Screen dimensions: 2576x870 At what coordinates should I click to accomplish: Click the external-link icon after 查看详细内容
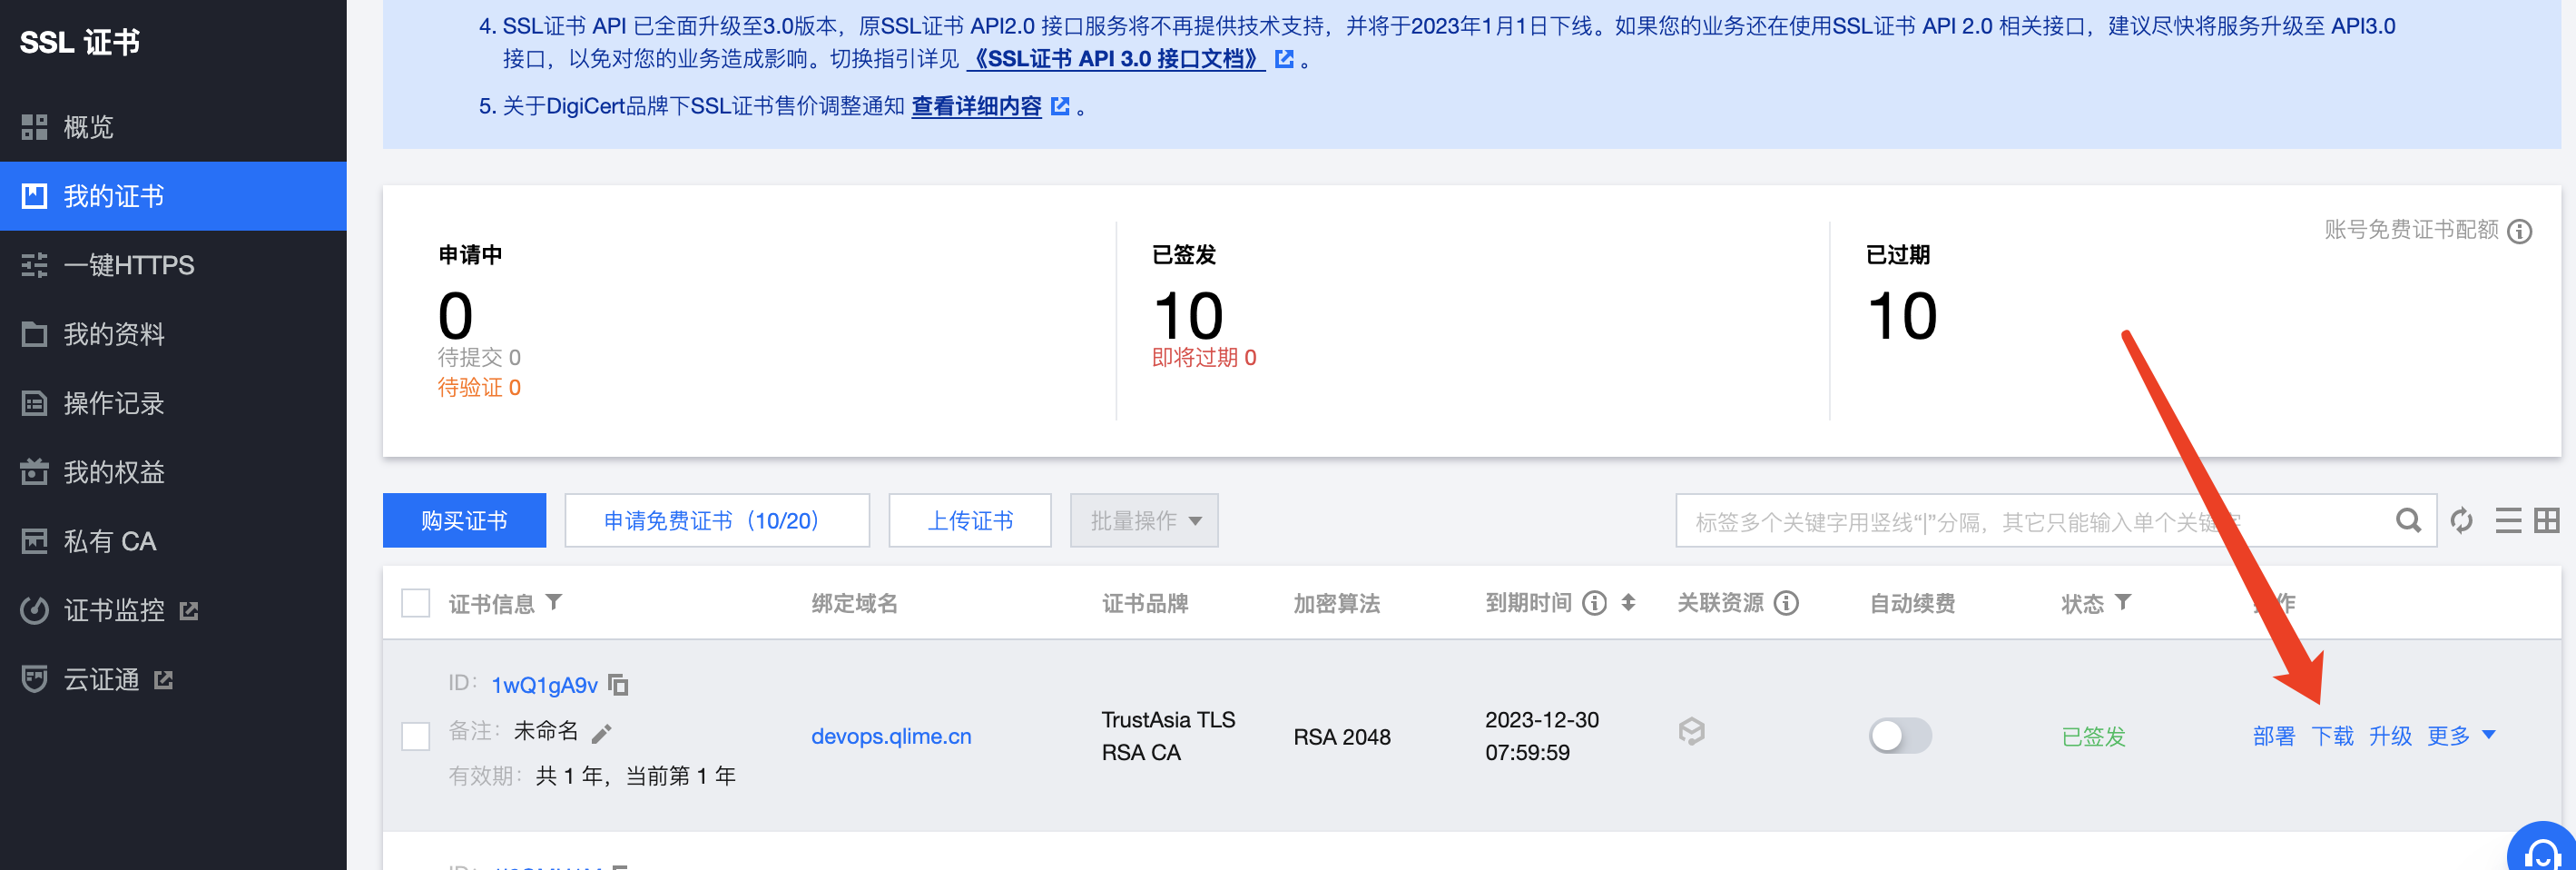[1060, 106]
